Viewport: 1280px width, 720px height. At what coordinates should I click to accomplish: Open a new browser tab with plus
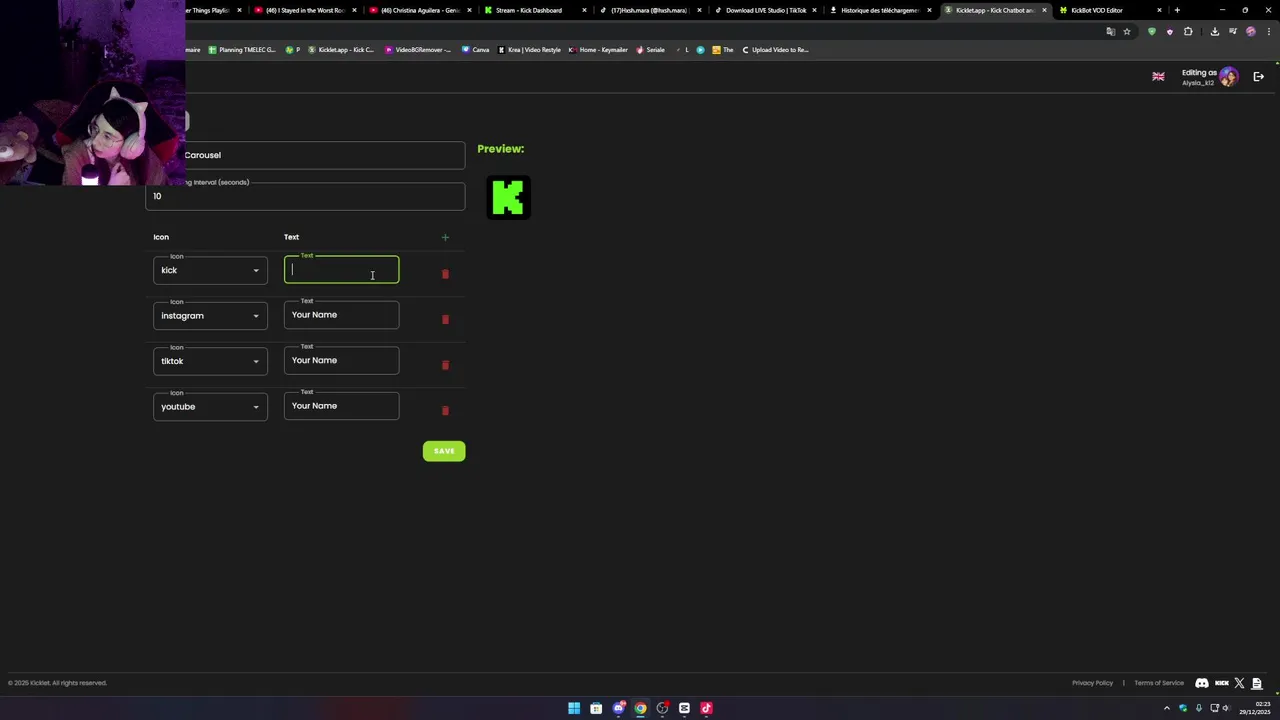point(1177,10)
